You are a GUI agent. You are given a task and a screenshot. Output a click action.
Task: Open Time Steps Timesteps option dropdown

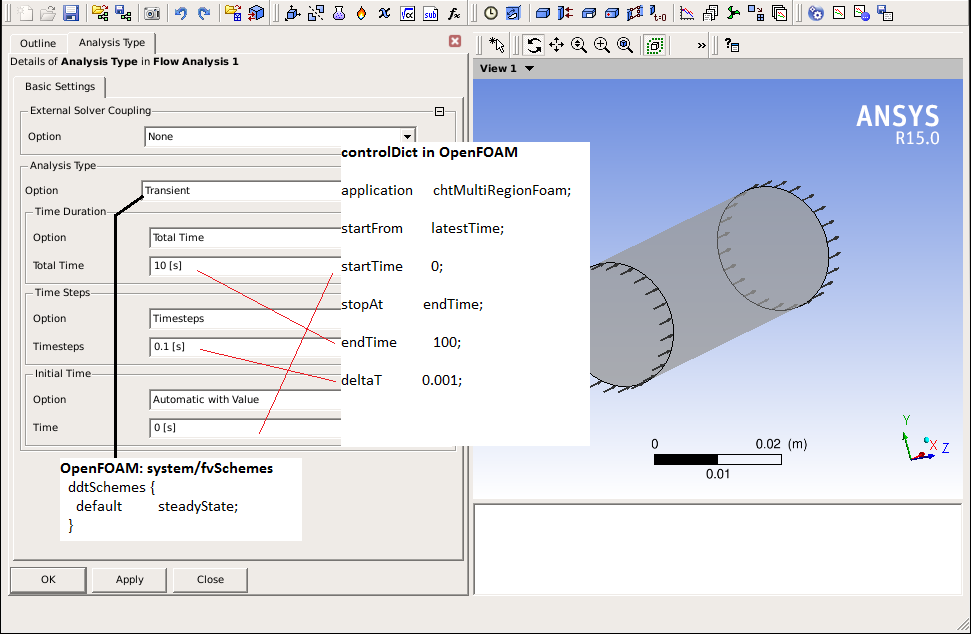pyautogui.click(x=245, y=319)
